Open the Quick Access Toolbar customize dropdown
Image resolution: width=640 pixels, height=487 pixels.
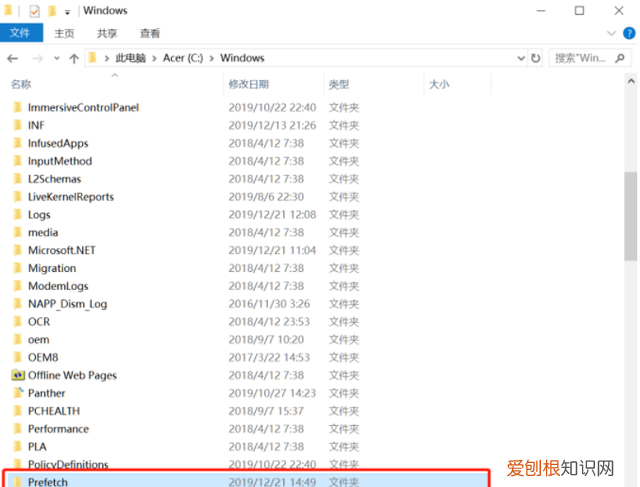(67, 11)
